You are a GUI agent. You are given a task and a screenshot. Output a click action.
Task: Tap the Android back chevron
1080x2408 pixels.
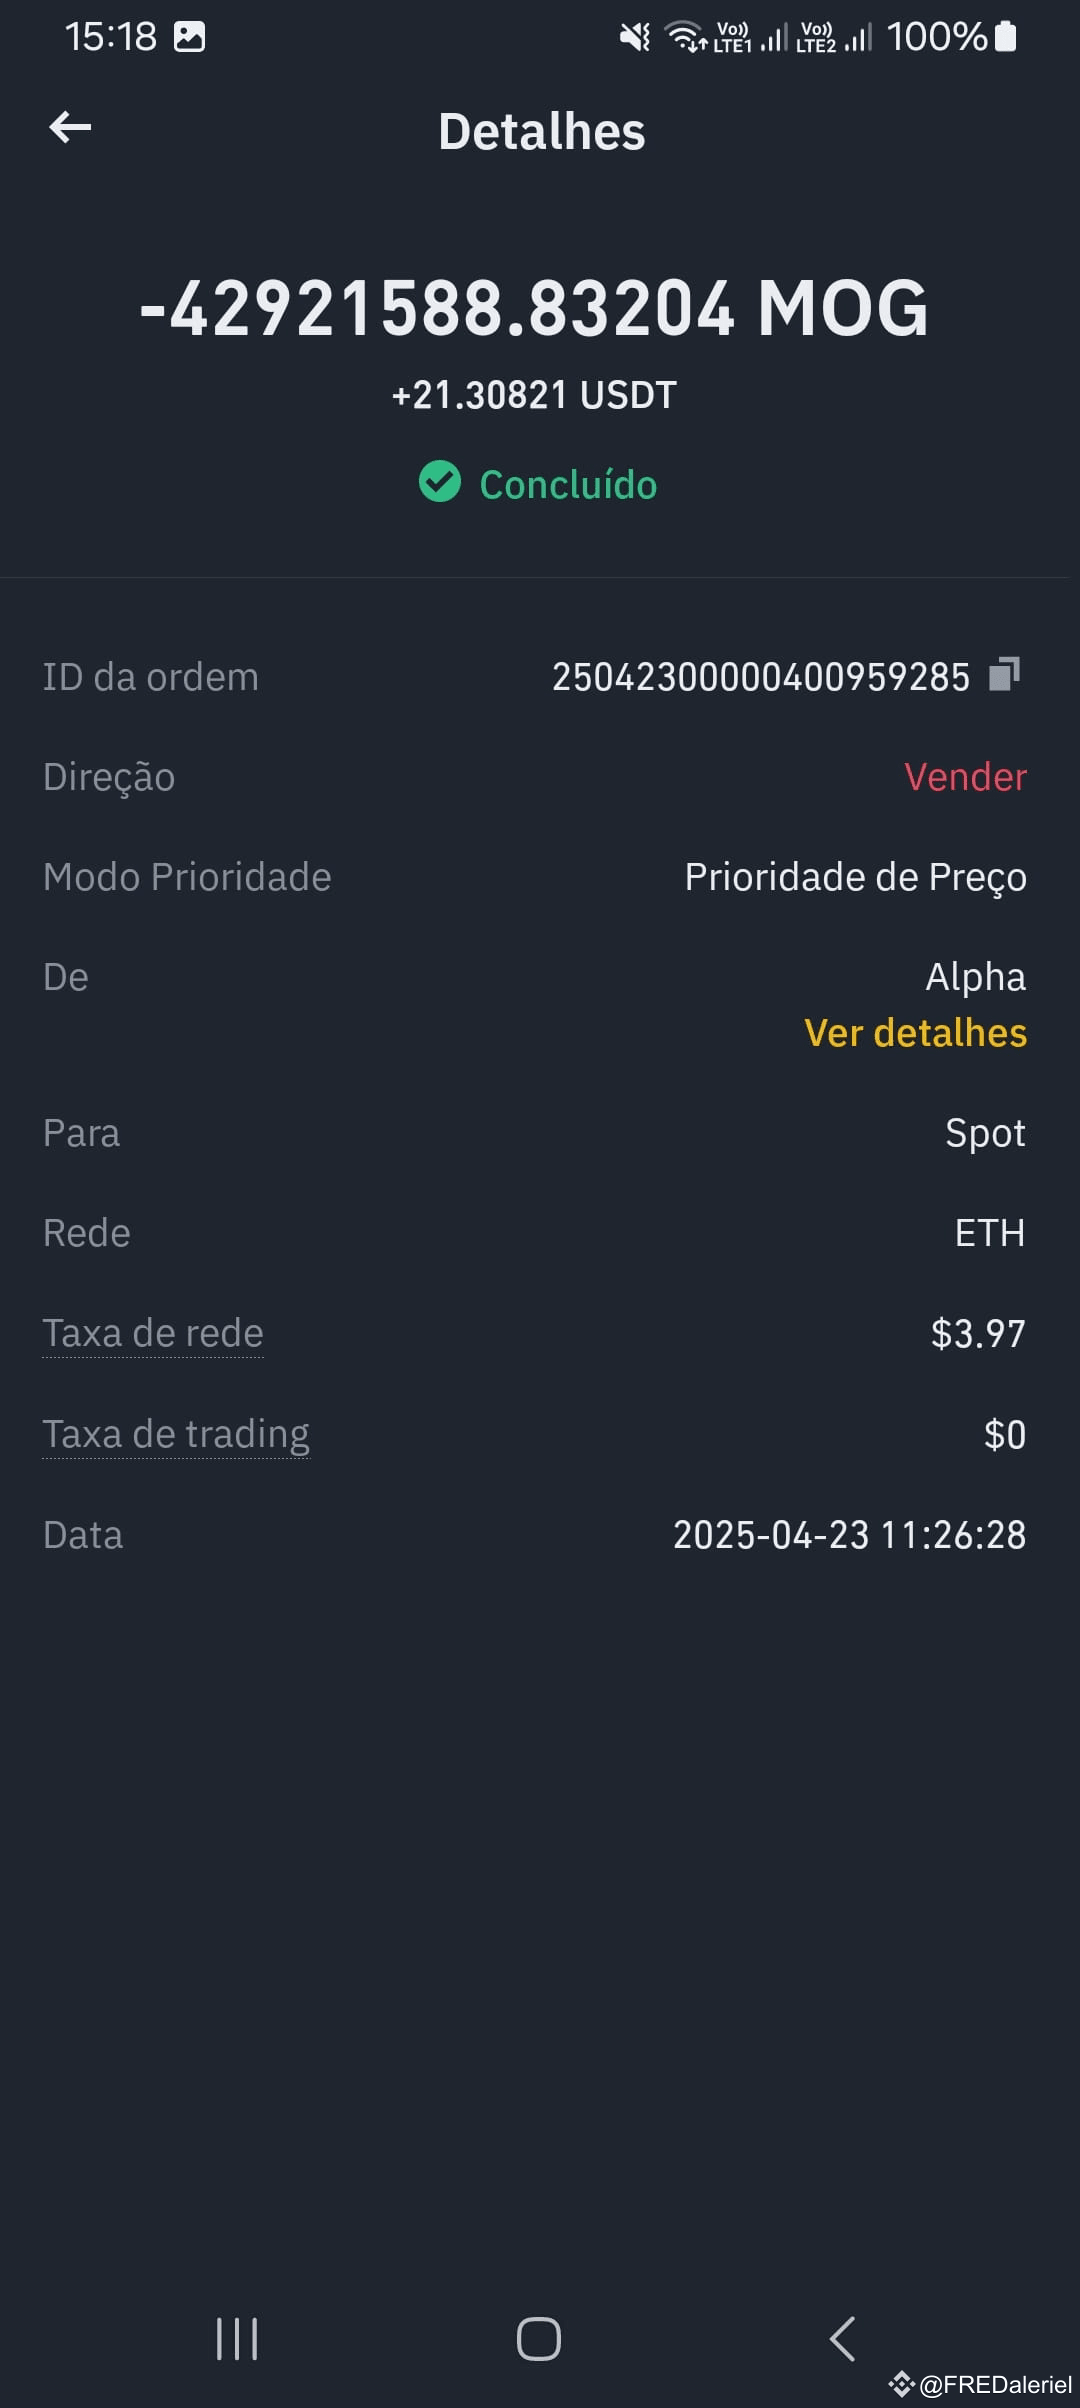pos(843,2339)
